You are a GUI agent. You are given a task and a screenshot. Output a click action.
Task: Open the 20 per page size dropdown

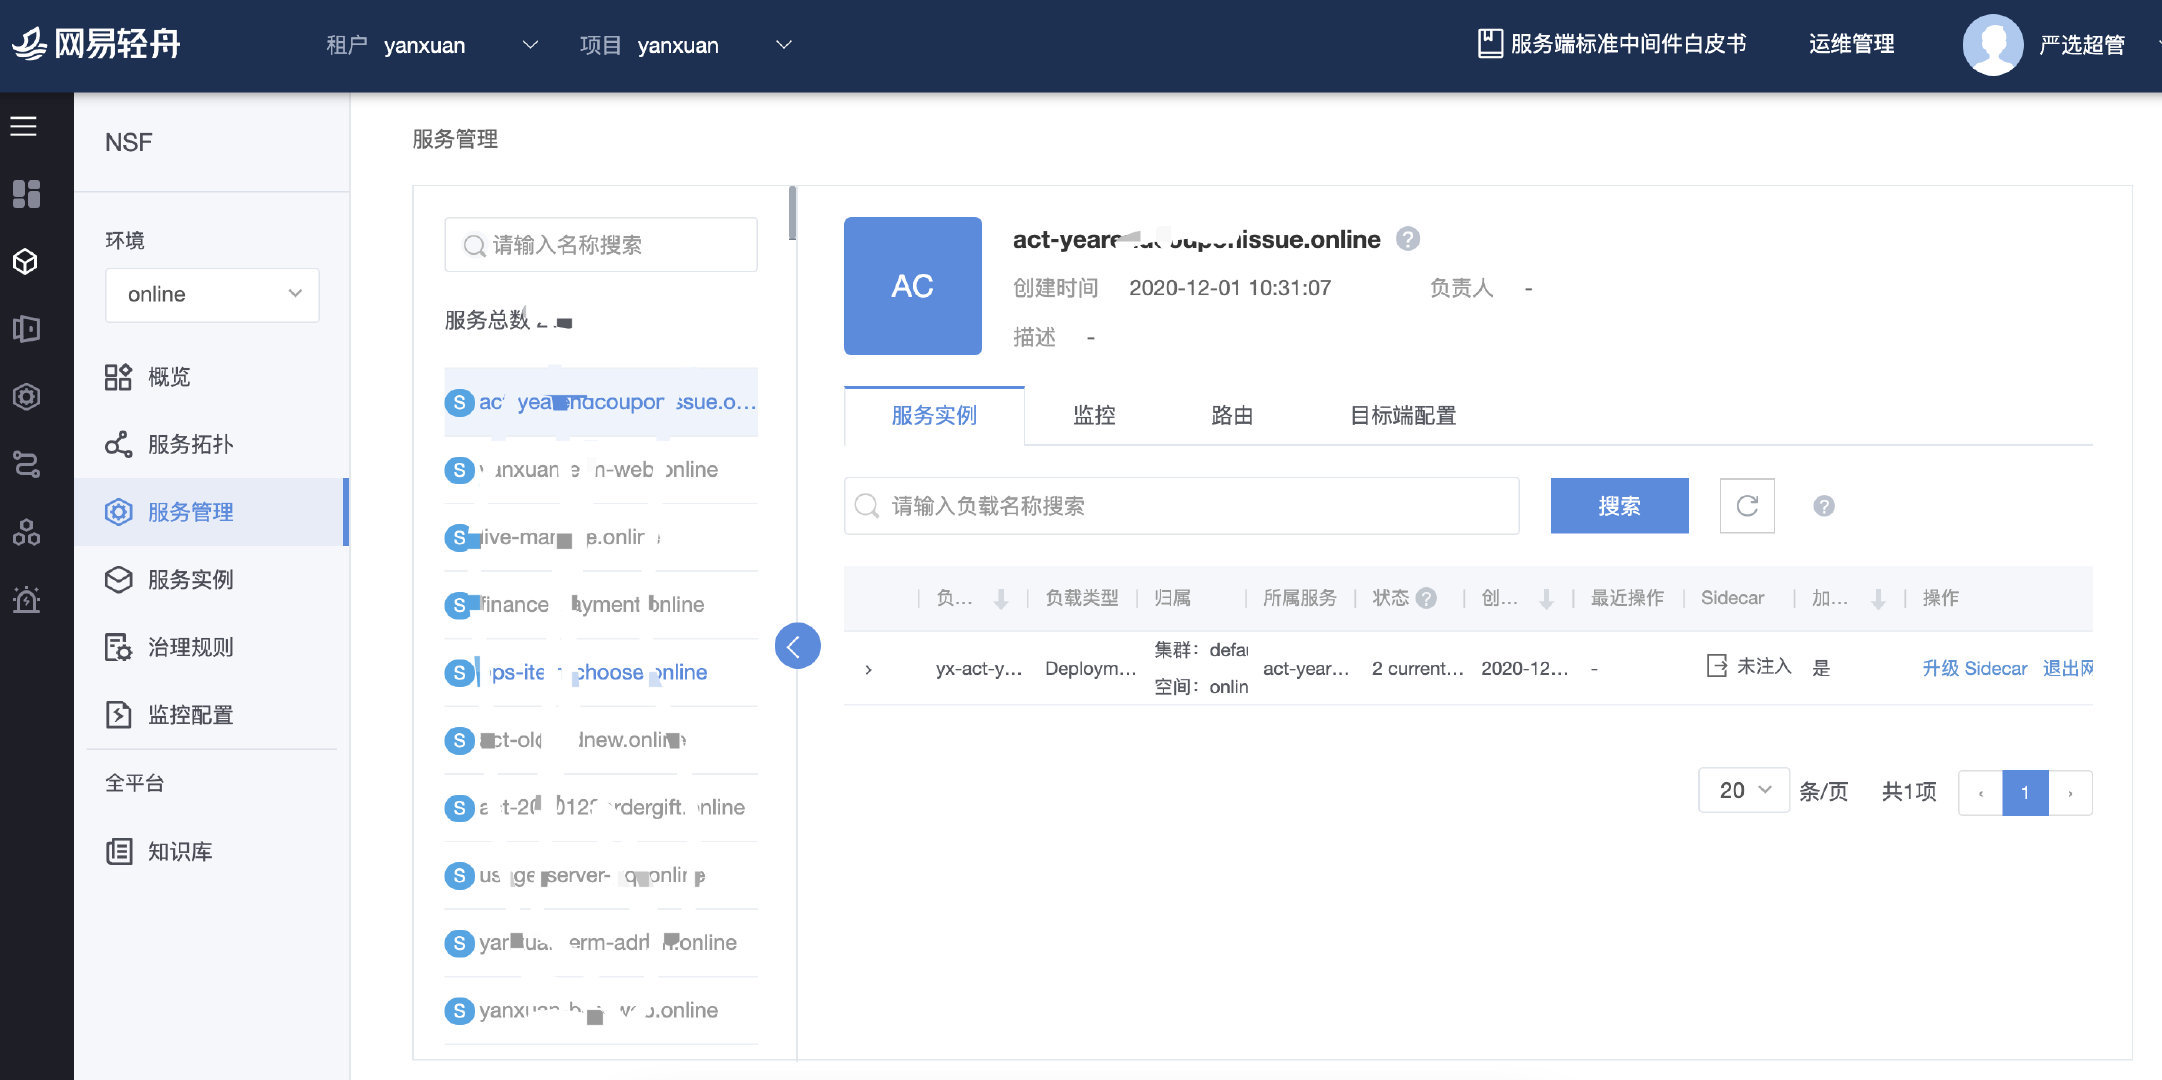[1743, 790]
